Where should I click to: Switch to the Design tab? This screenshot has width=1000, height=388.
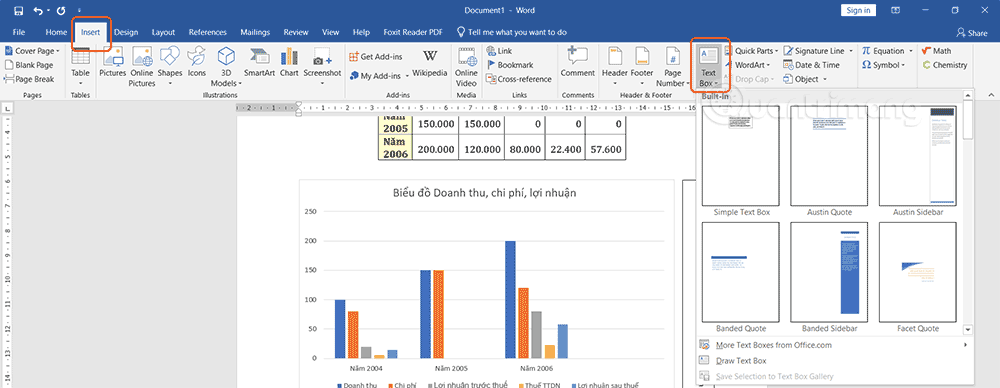click(x=126, y=32)
